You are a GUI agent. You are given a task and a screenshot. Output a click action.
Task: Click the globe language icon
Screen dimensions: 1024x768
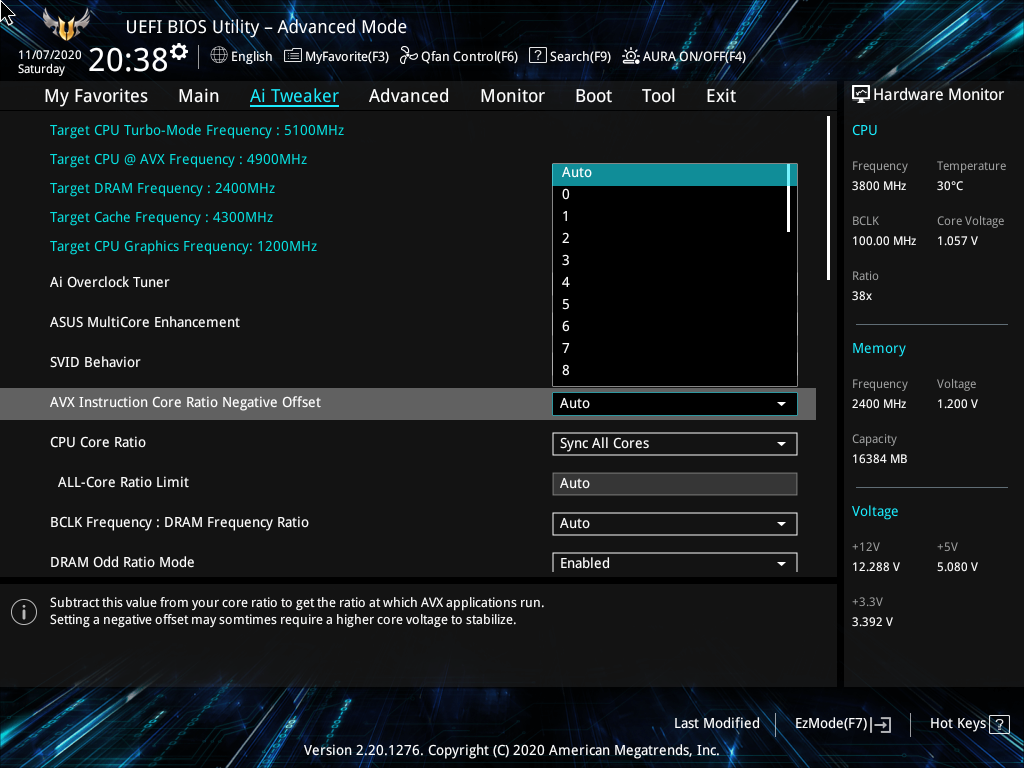(219, 56)
